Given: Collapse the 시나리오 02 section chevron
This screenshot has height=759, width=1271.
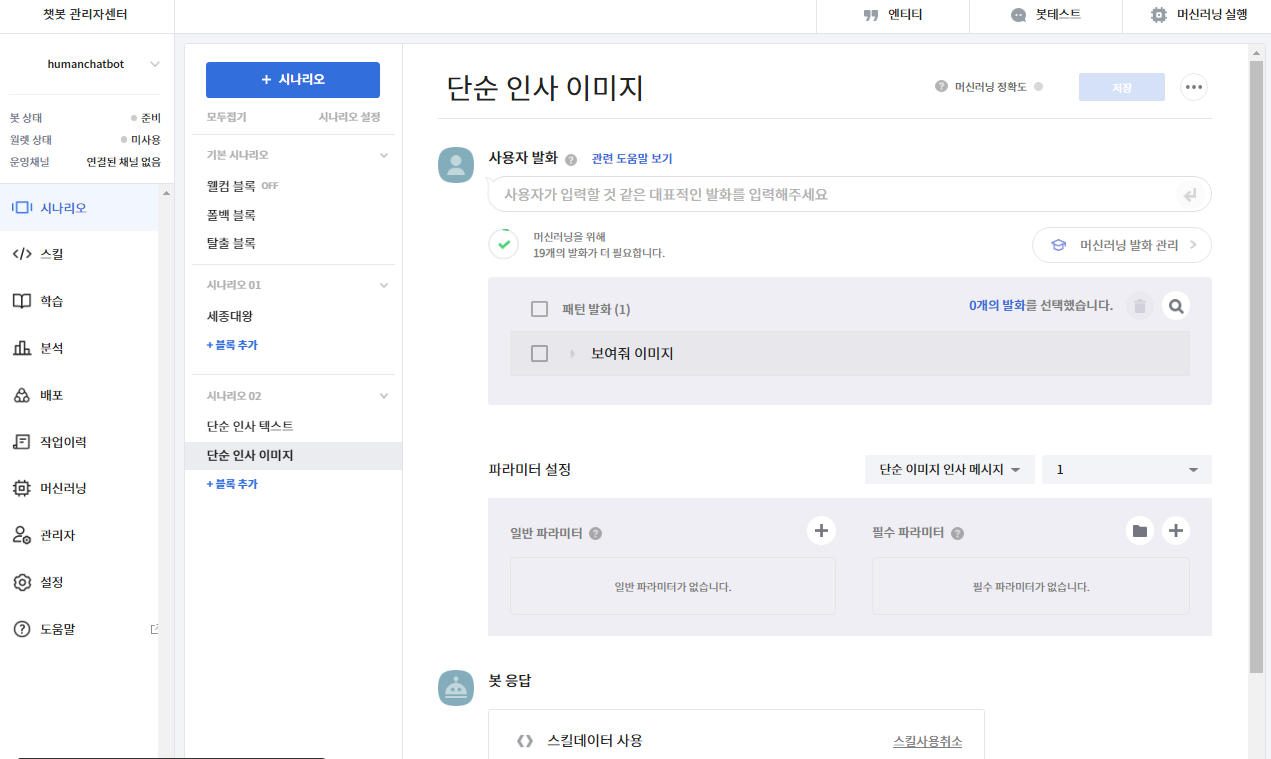Looking at the screenshot, I should click(383, 396).
